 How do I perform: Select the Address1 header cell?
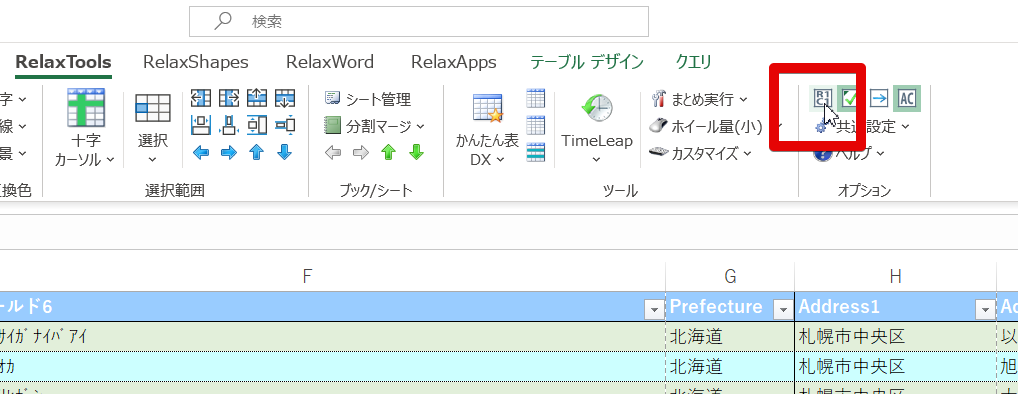point(895,306)
